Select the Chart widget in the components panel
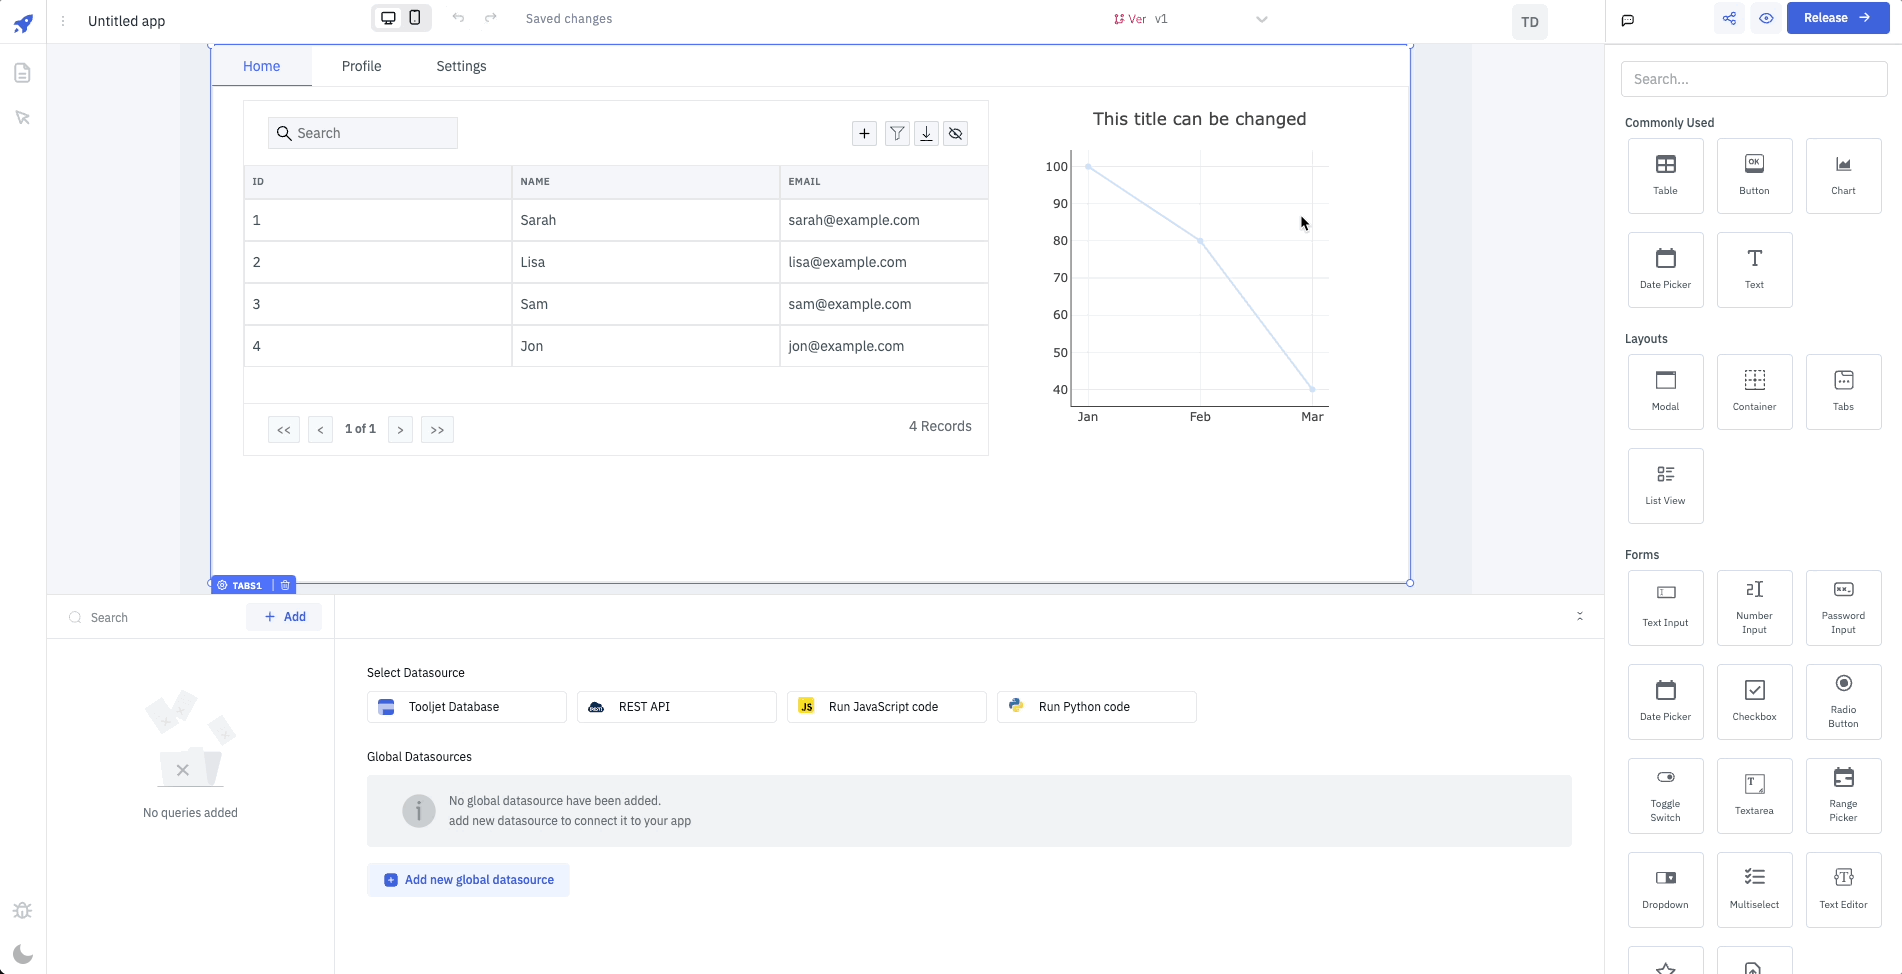 [1843, 175]
